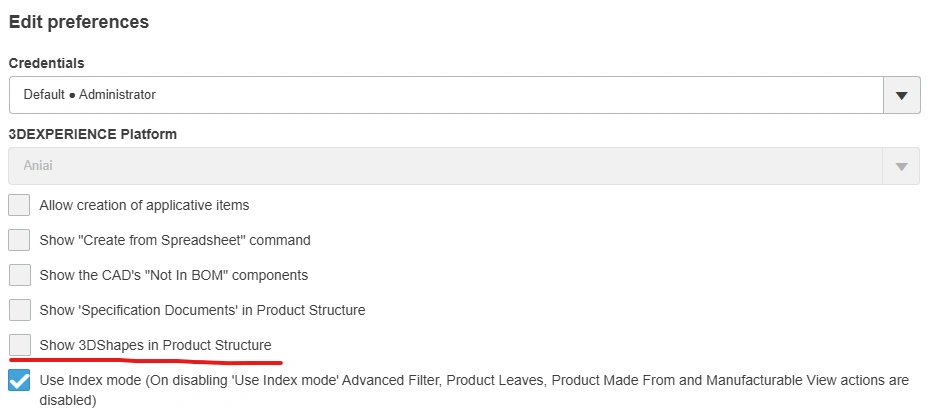This screenshot has height=411, width=931.
Task: Uncheck the blue 'Use Index mode' checkbox
Action: 19,381
